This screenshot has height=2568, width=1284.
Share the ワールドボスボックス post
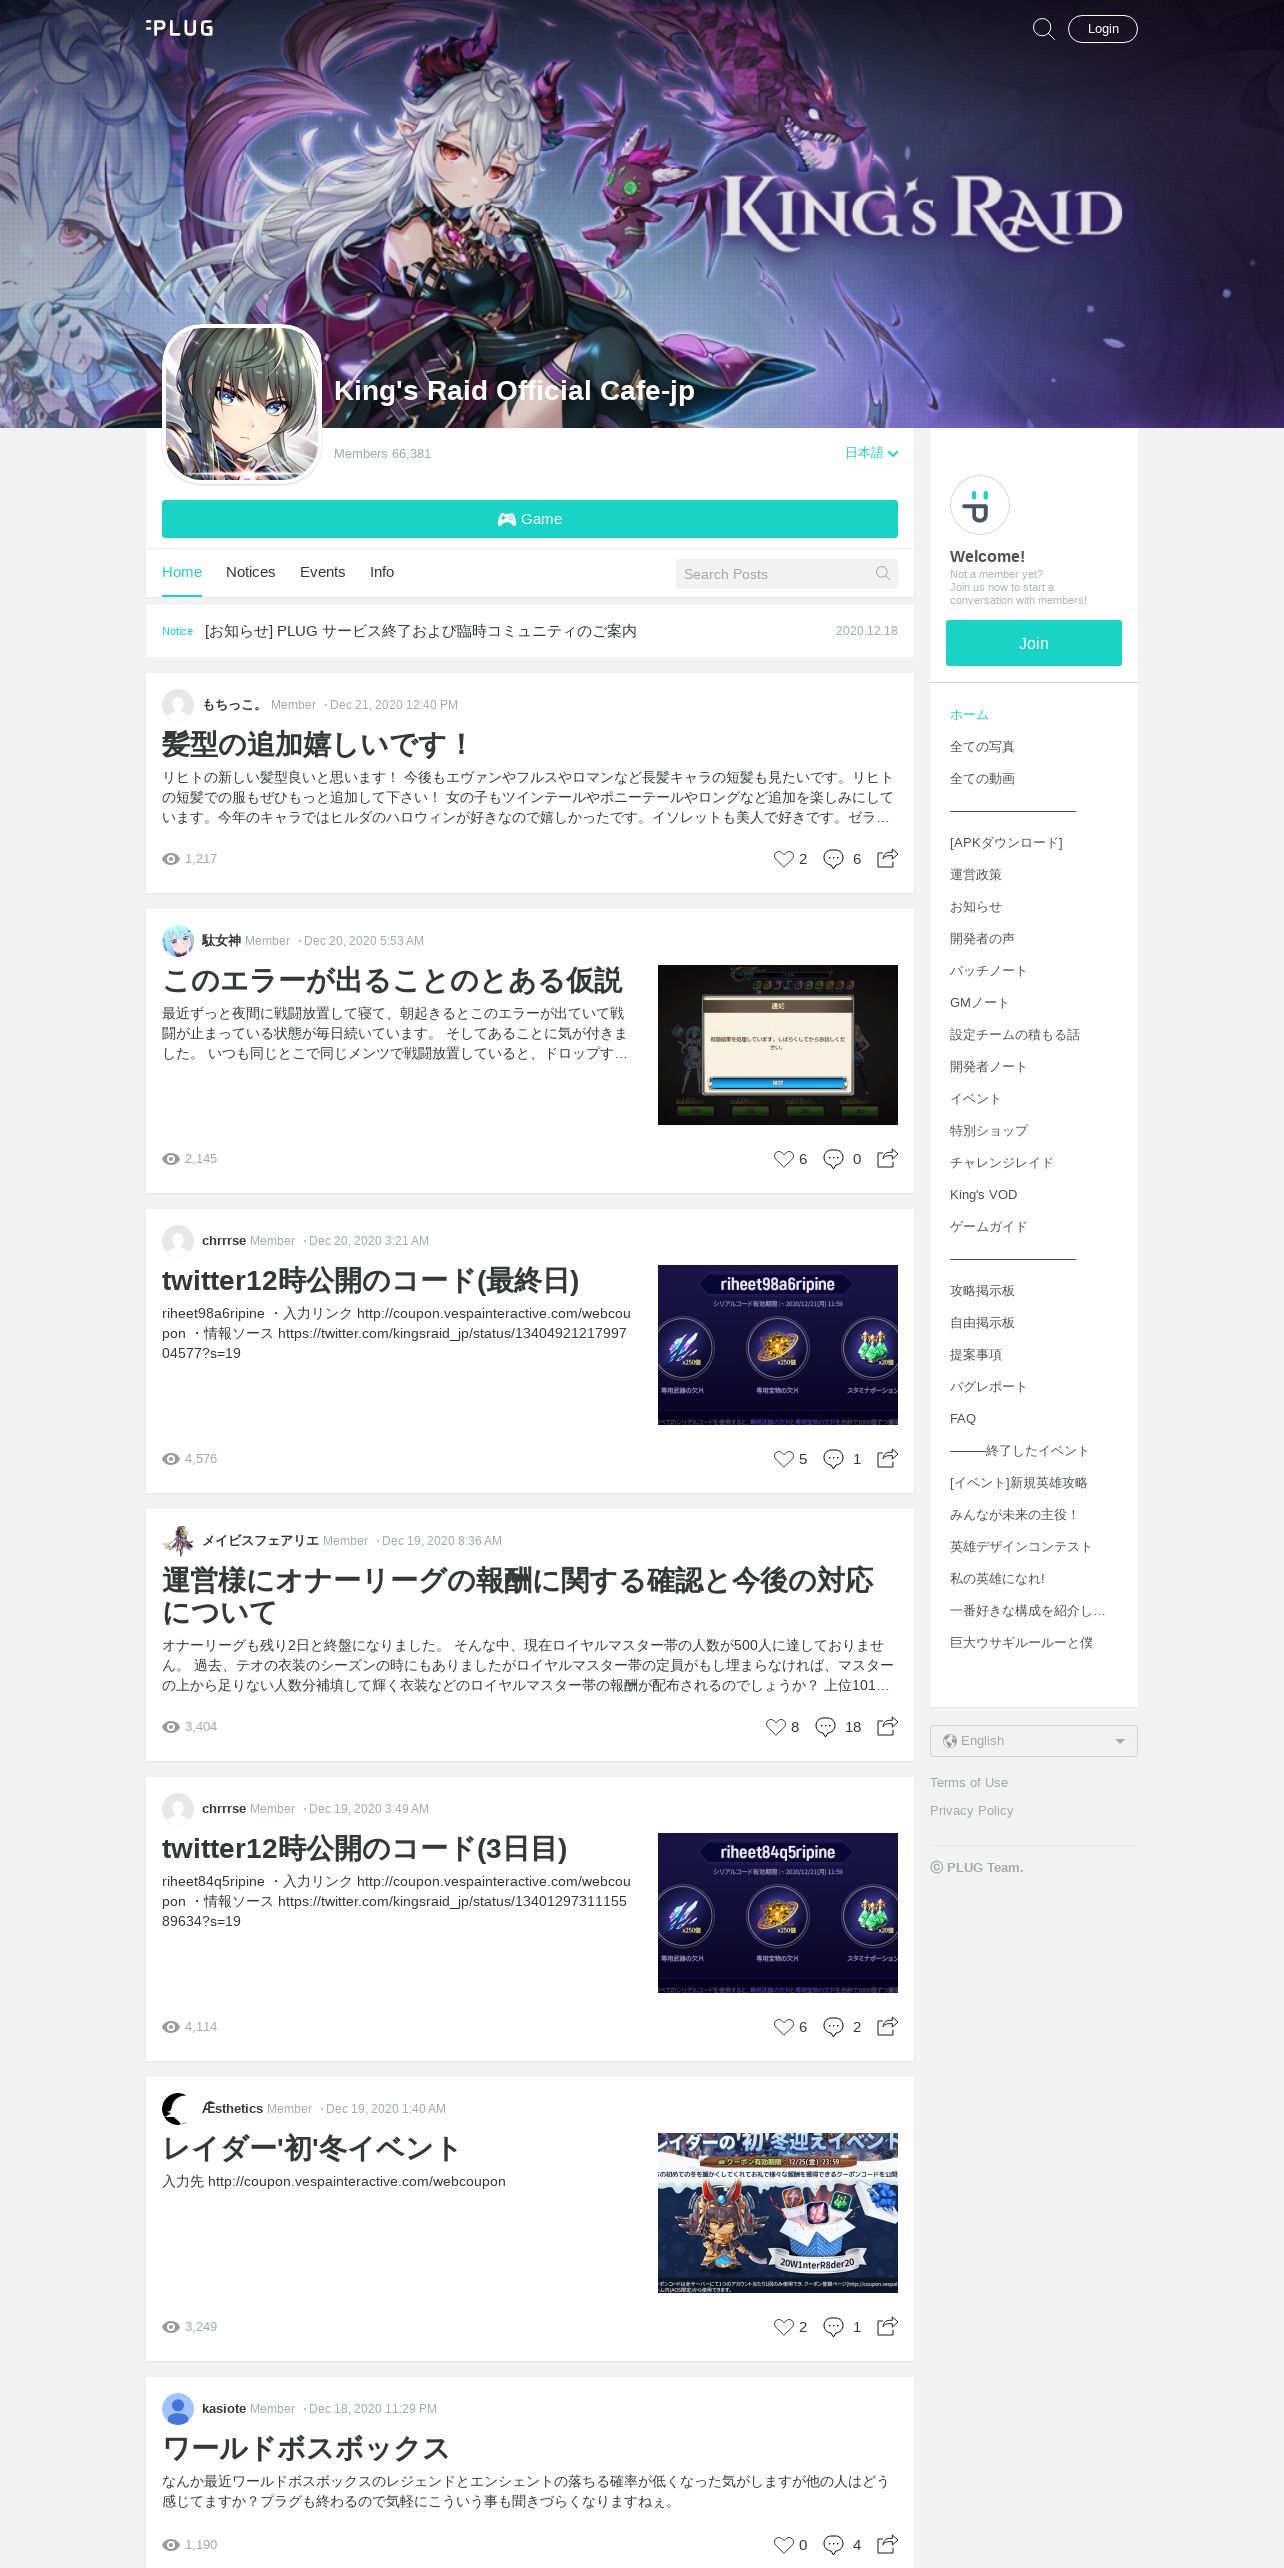click(x=887, y=2545)
